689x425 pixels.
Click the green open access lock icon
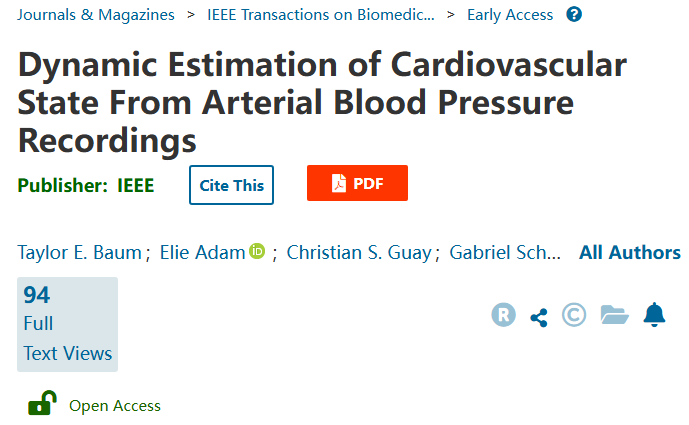click(42, 403)
